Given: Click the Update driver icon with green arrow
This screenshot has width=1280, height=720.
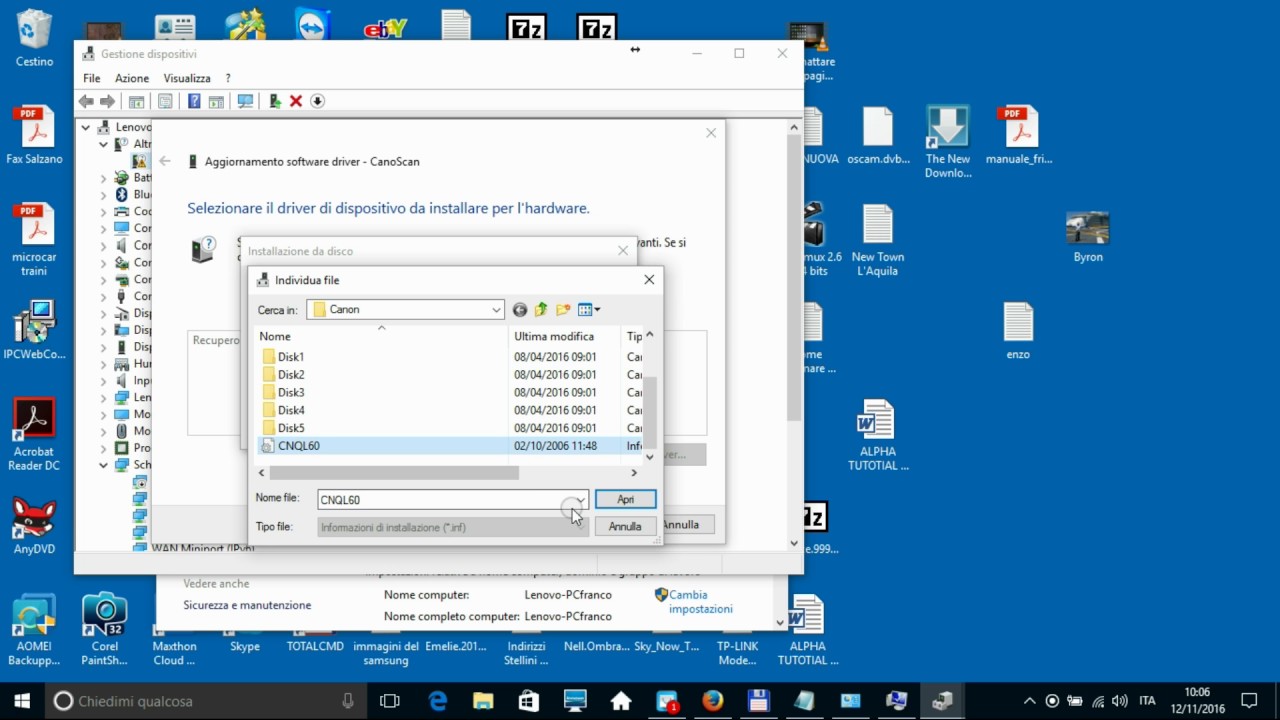Looking at the screenshot, I should click(x=275, y=101).
